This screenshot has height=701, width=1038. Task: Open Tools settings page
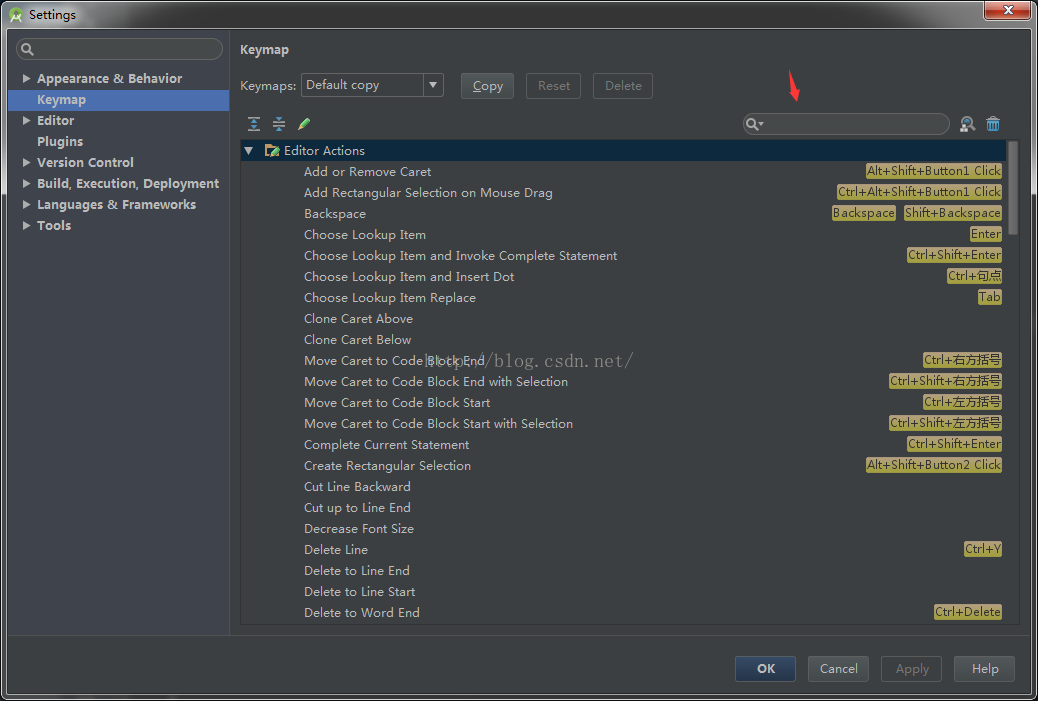[x=54, y=225]
